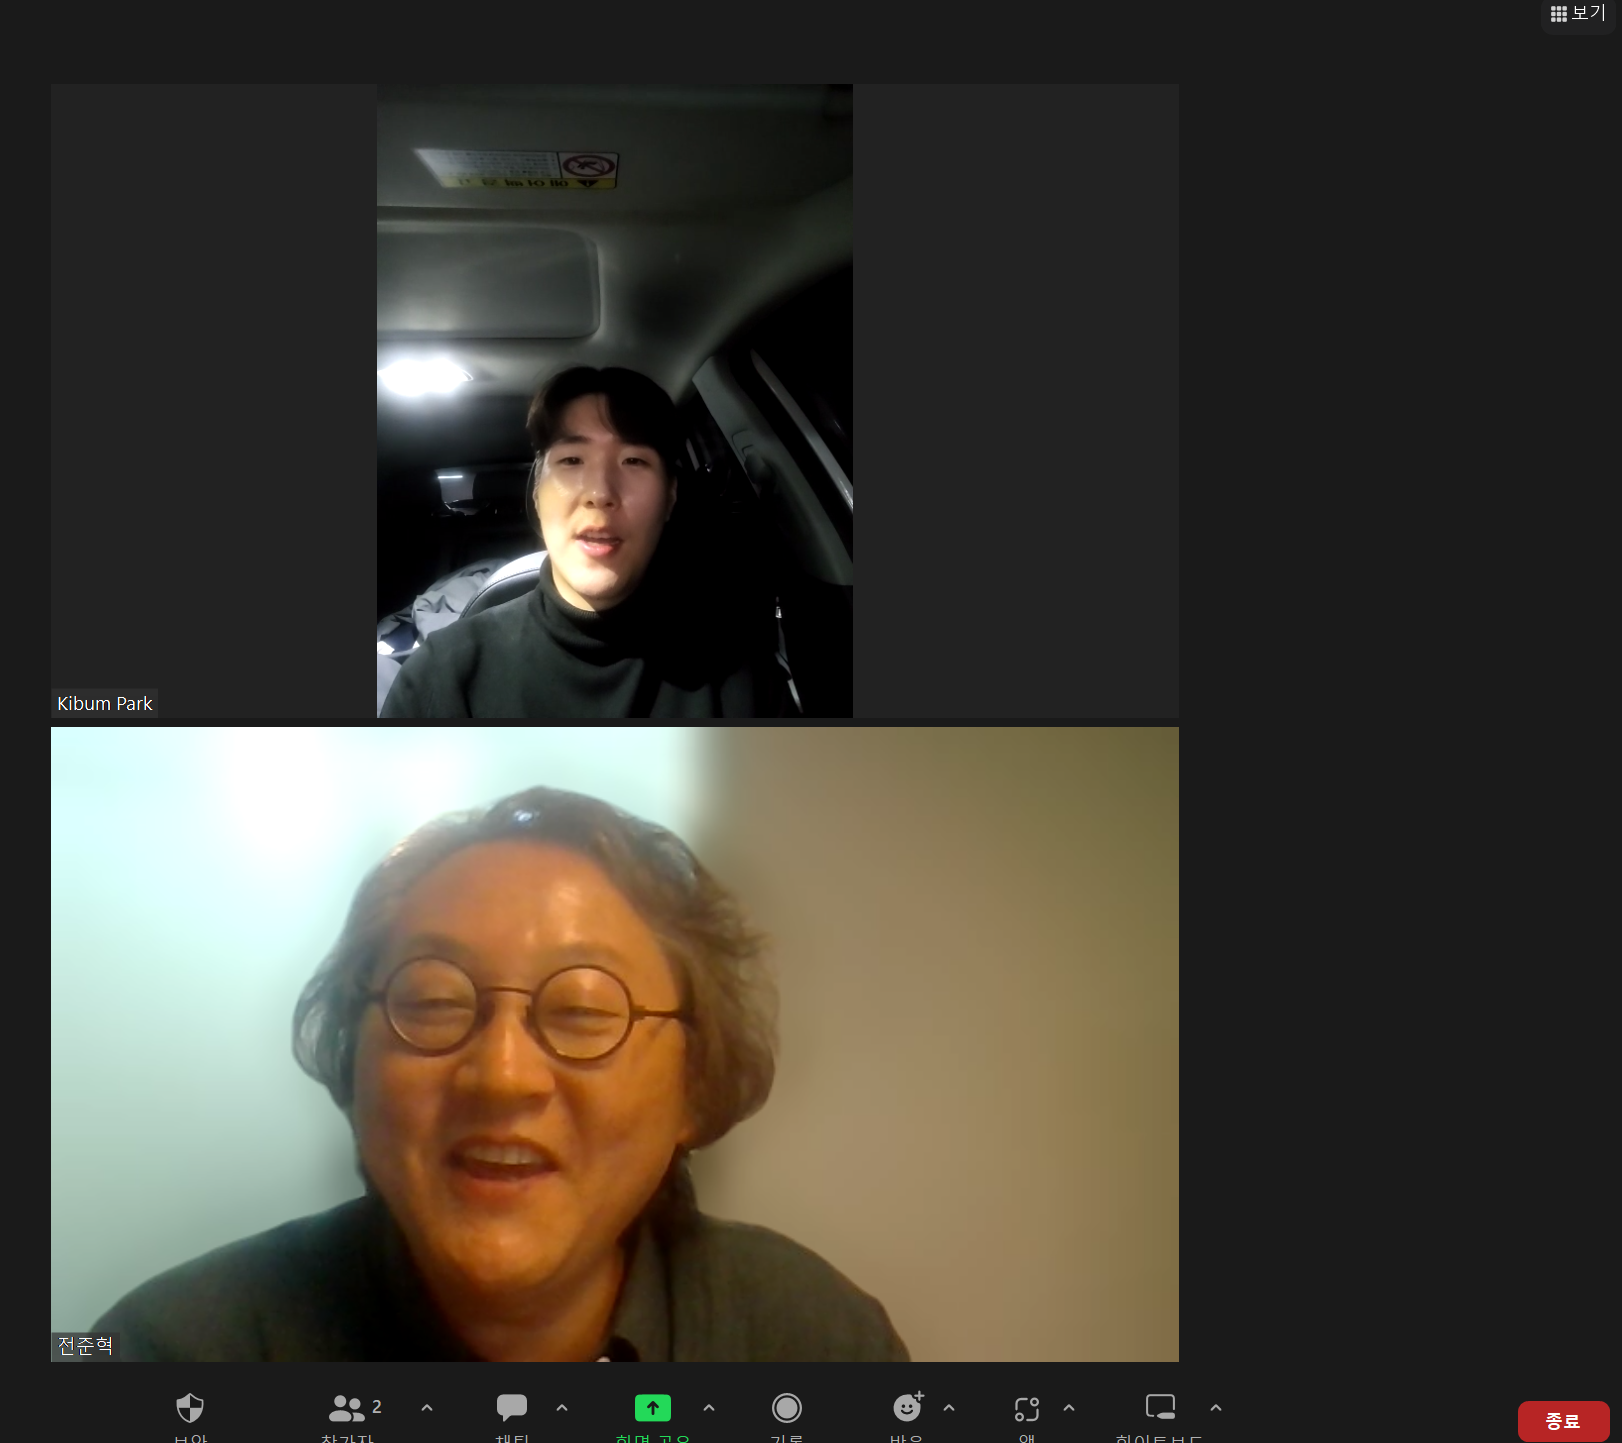
Task: Start recording with the Record icon
Action: pos(787,1408)
